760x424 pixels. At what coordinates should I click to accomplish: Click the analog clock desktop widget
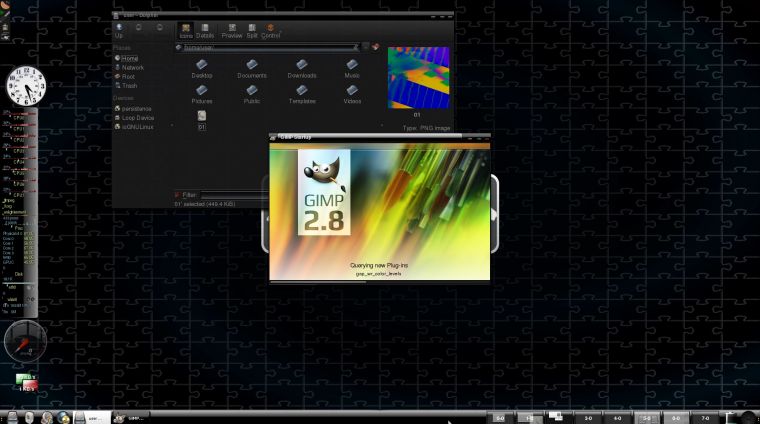coord(26,86)
